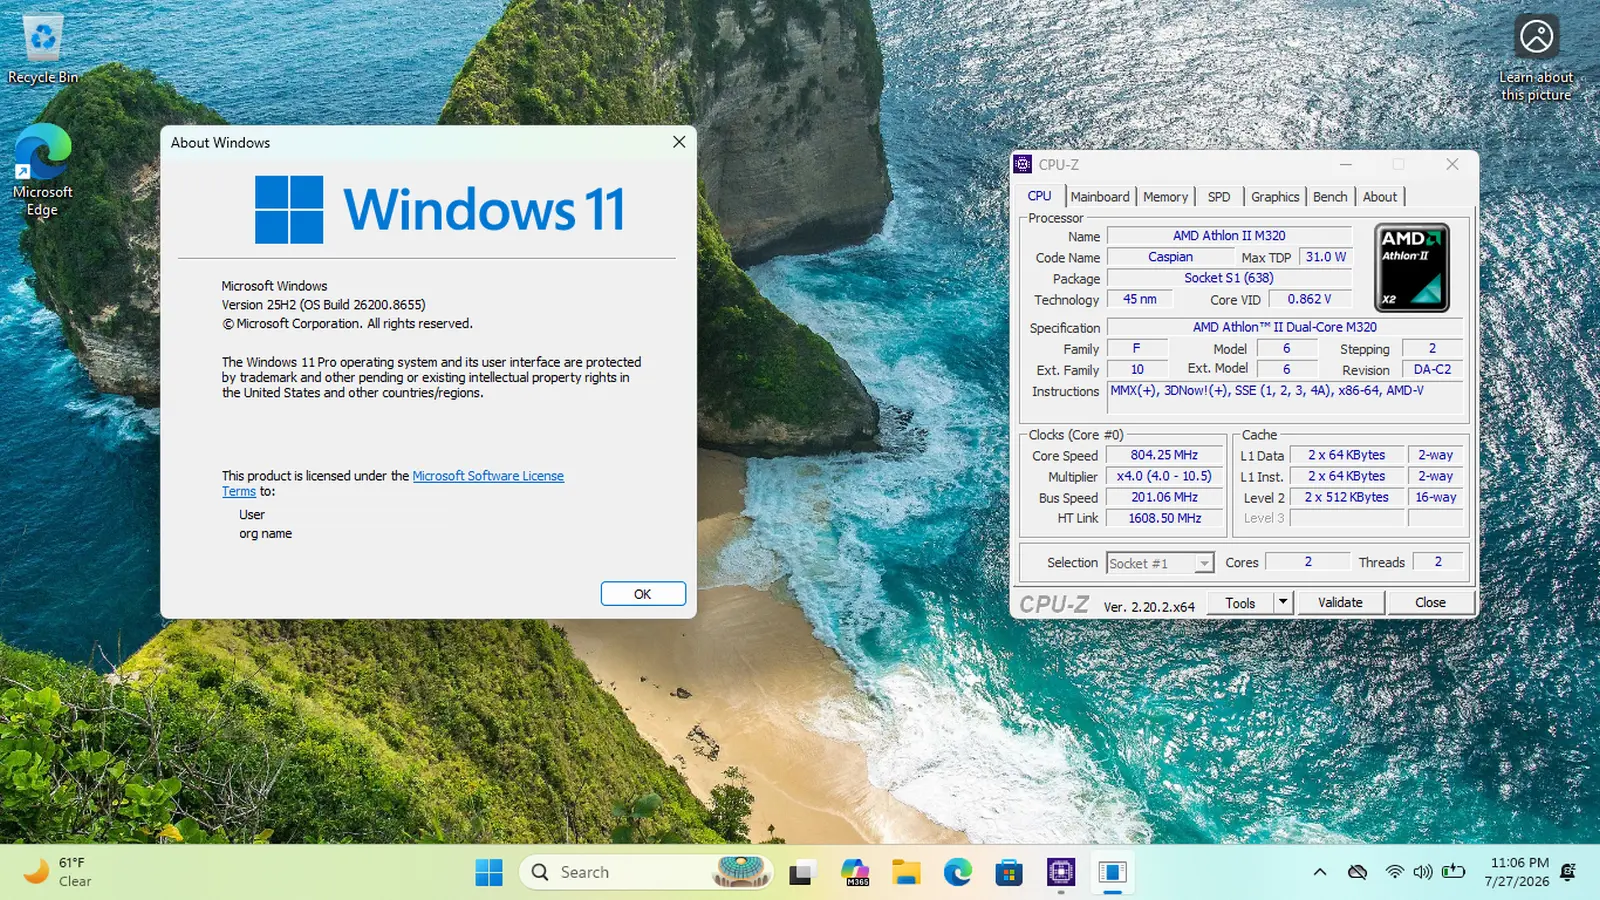This screenshot has height=900, width=1600.
Task: Click the Validate button
Action: 1340,602
